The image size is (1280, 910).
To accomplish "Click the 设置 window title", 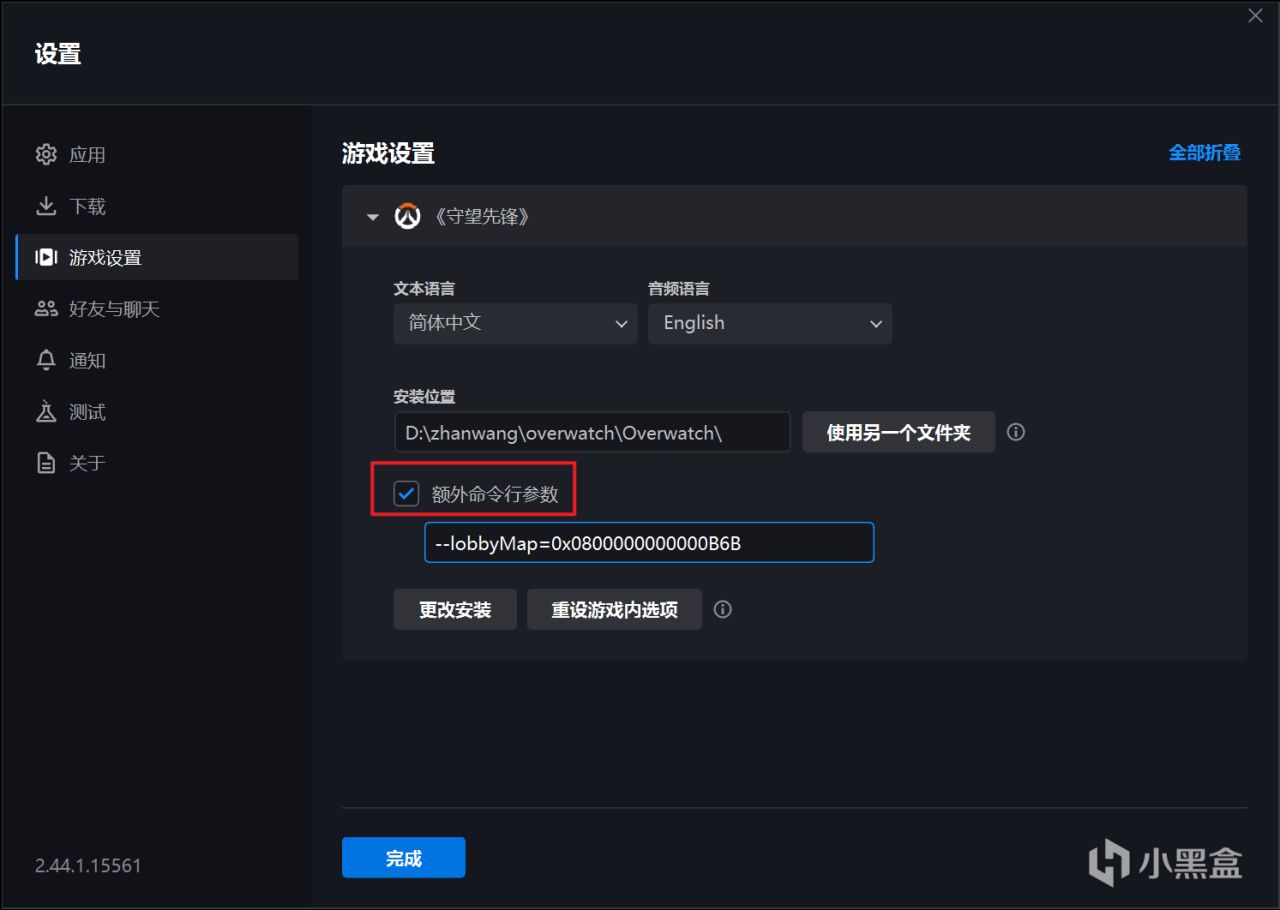I will click(58, 54).
